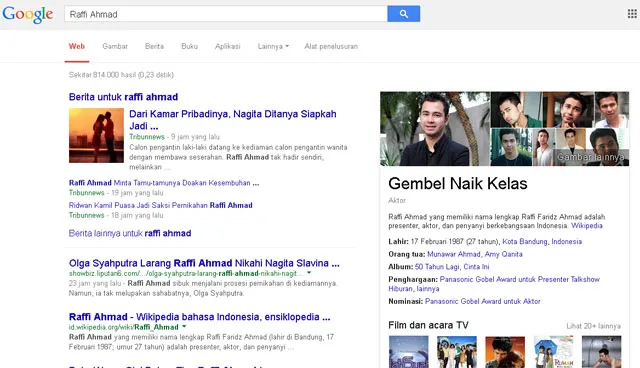Viewport: 640px width, 368px height.
Task: Click the Gembel Naik Kelas panel title
Action: (458, 184)
